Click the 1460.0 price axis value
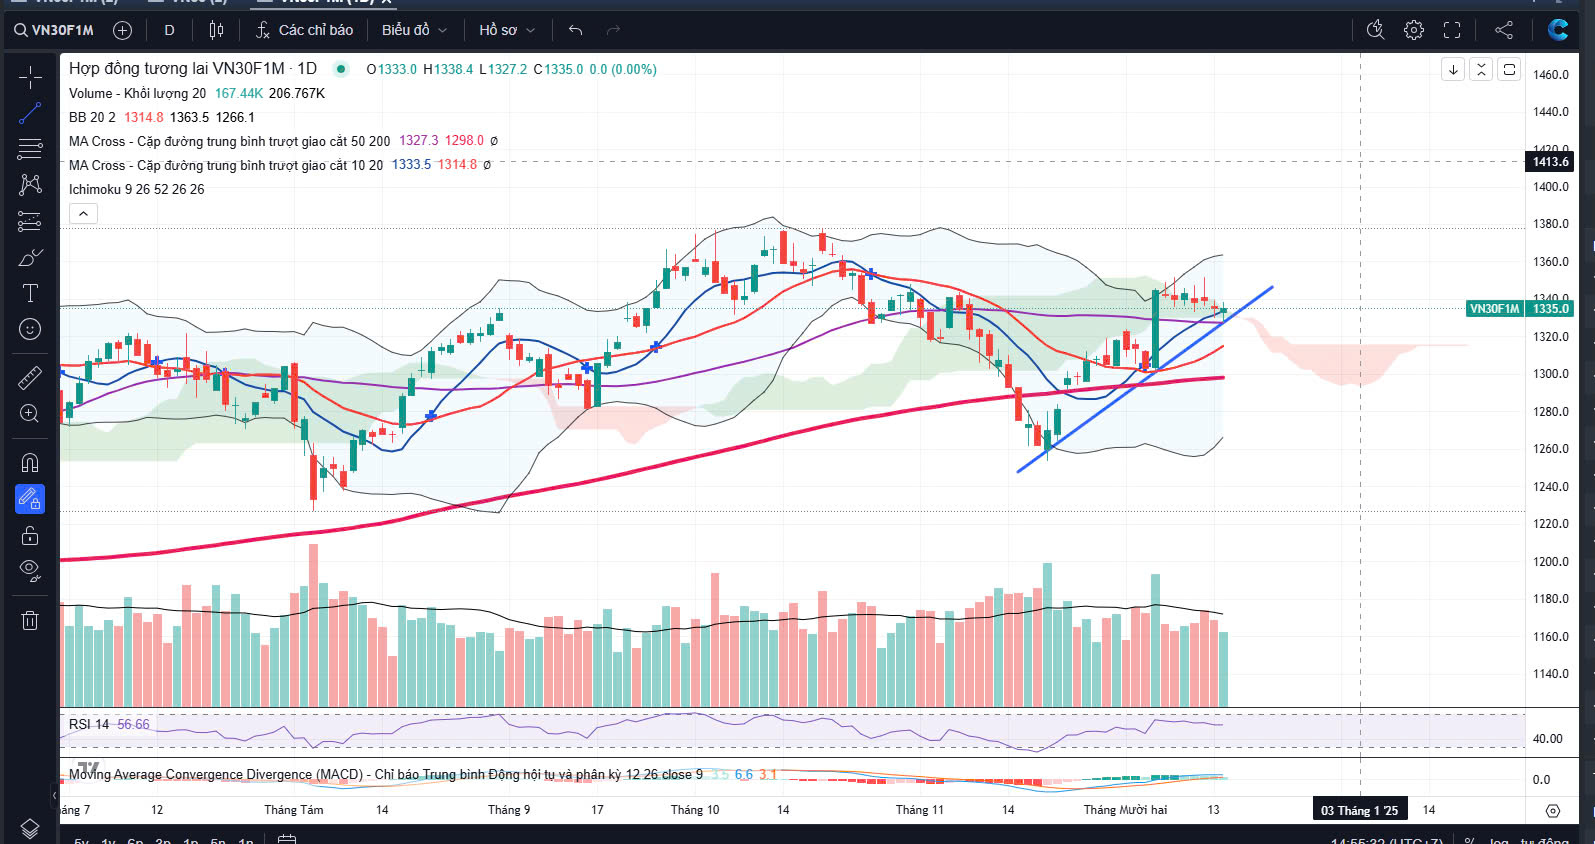The image size is (1595, 844). point(1551,75)
